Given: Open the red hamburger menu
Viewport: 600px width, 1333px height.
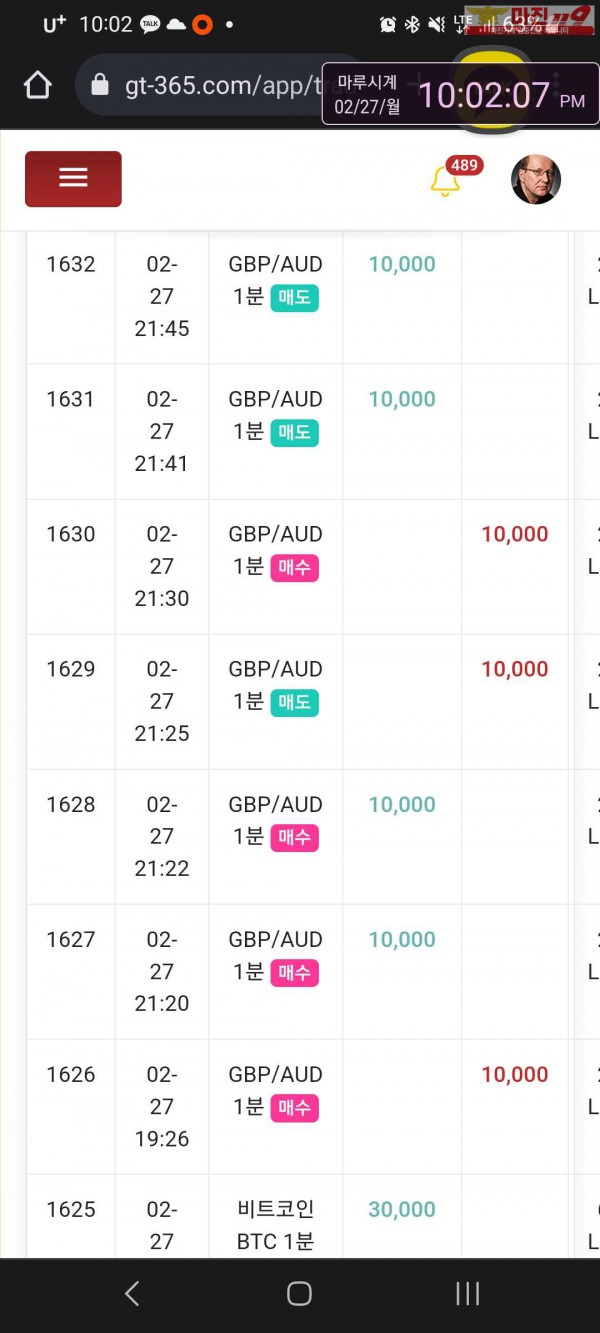Looking at the screenshot, I should click(73, 179).
